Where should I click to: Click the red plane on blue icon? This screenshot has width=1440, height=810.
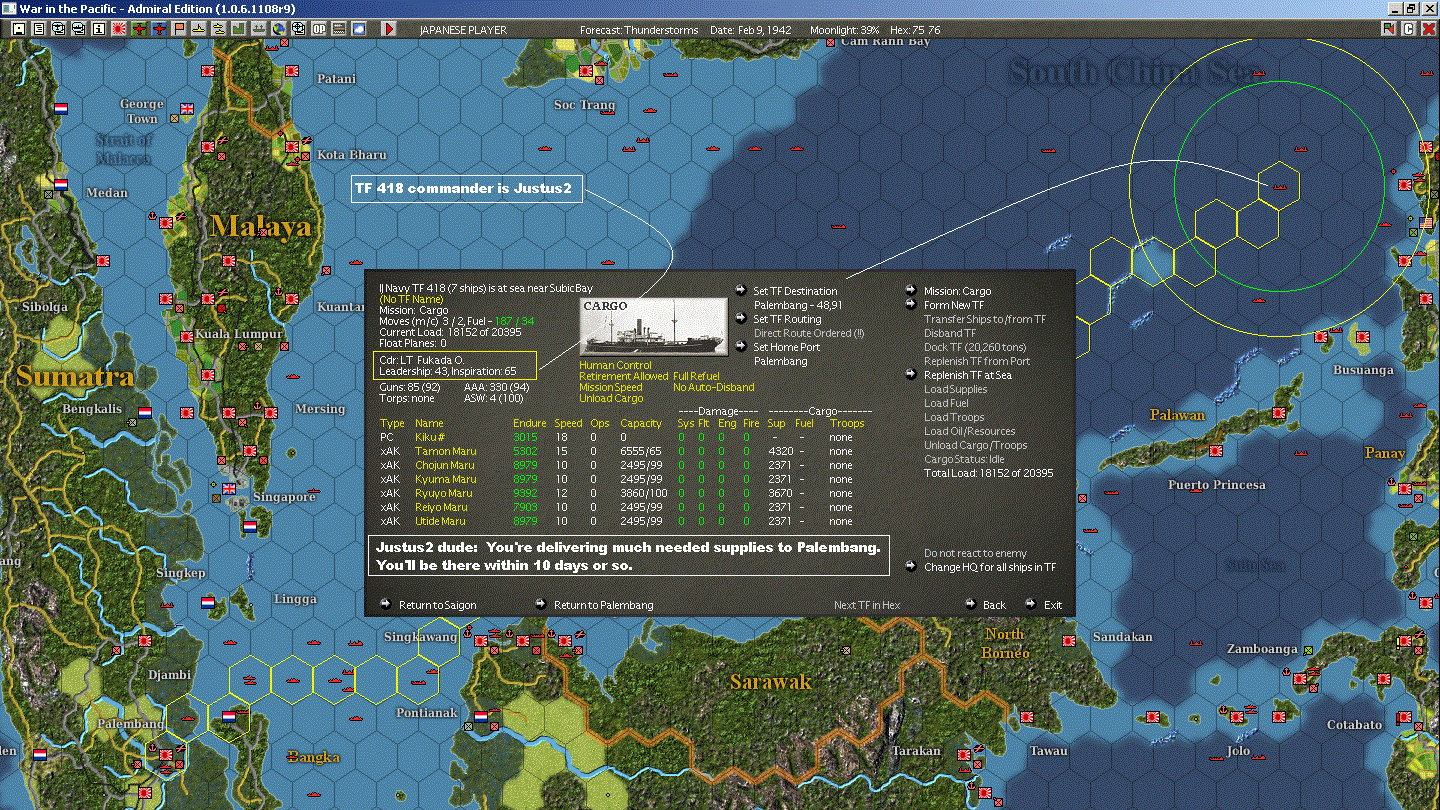[x=159, y=29]
